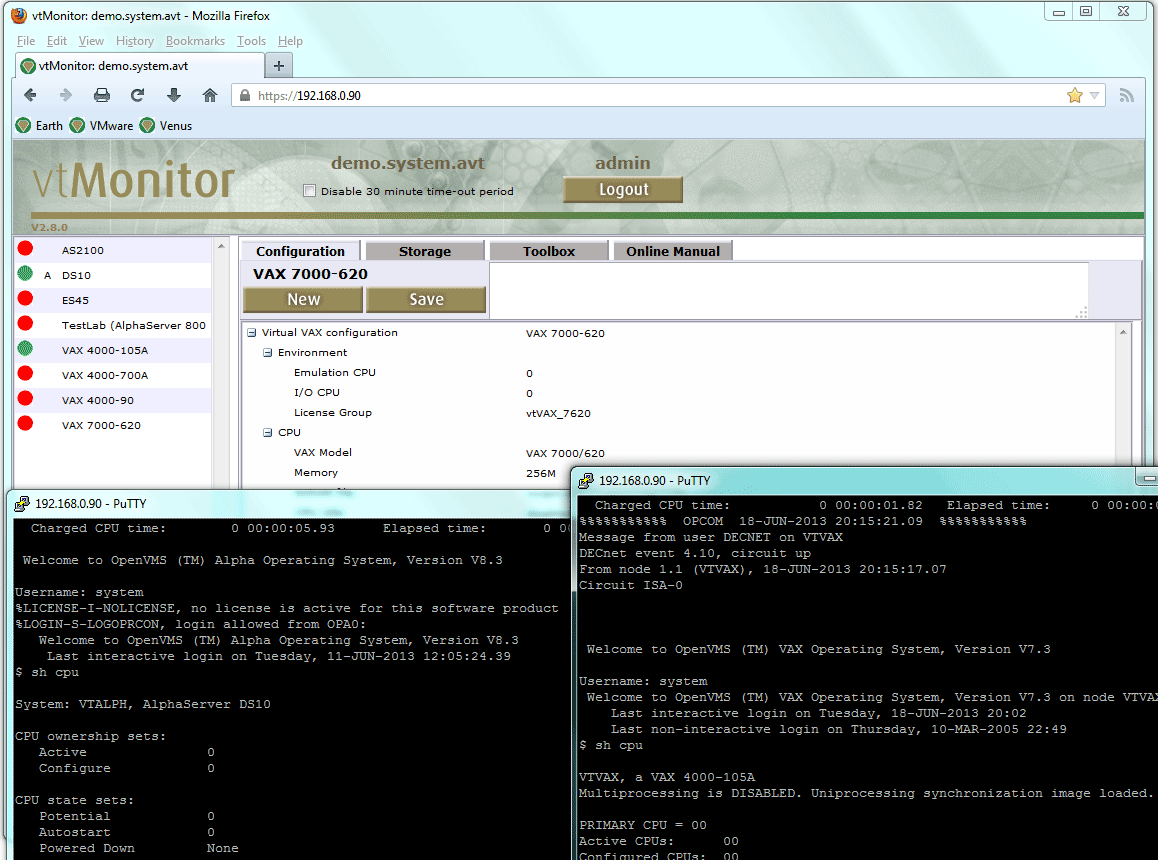The image size is (1158, 860).
Task: Switch to the Configuration tab
Action: (301, 251)
